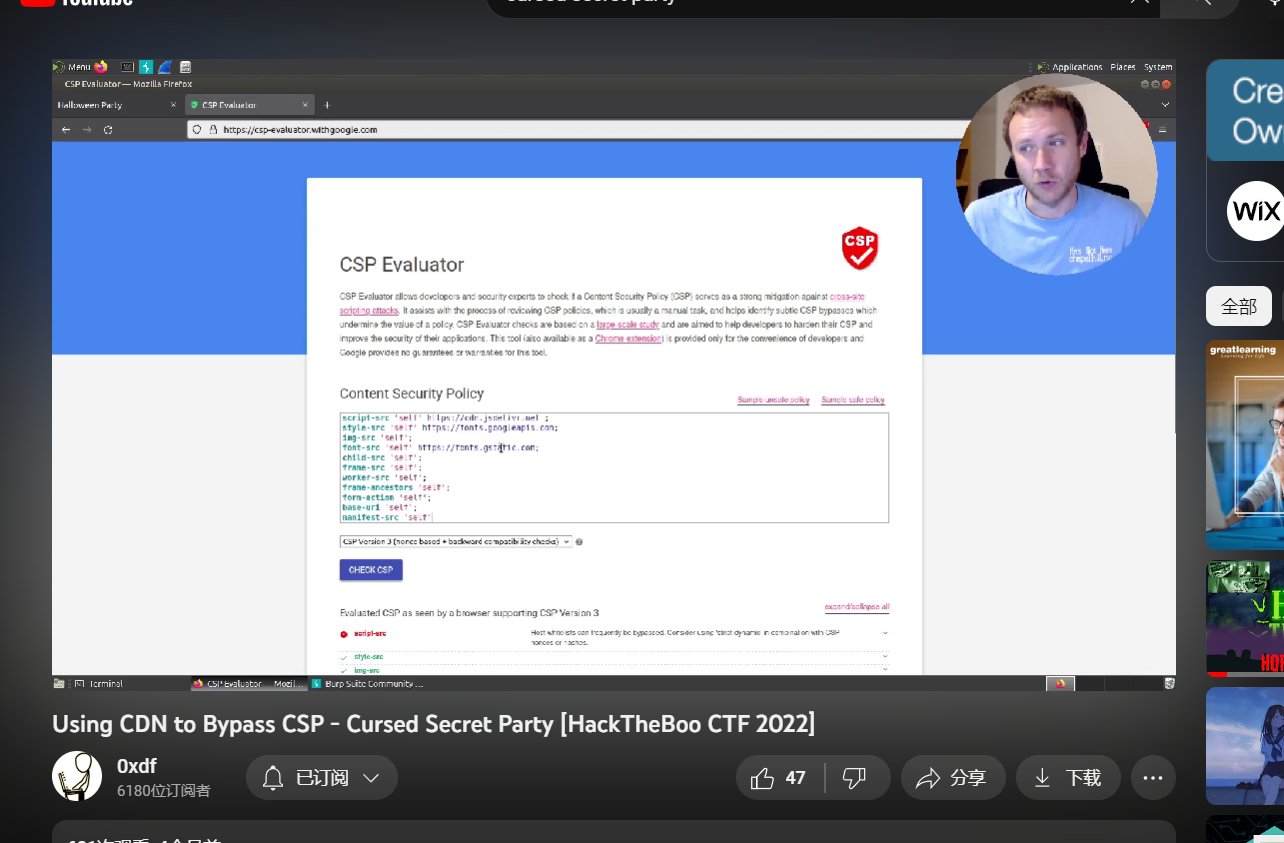This screenshot has width=1284, height=843.
Task: Open the CSP Version 3 dropdown
Action: coord(456,542)
